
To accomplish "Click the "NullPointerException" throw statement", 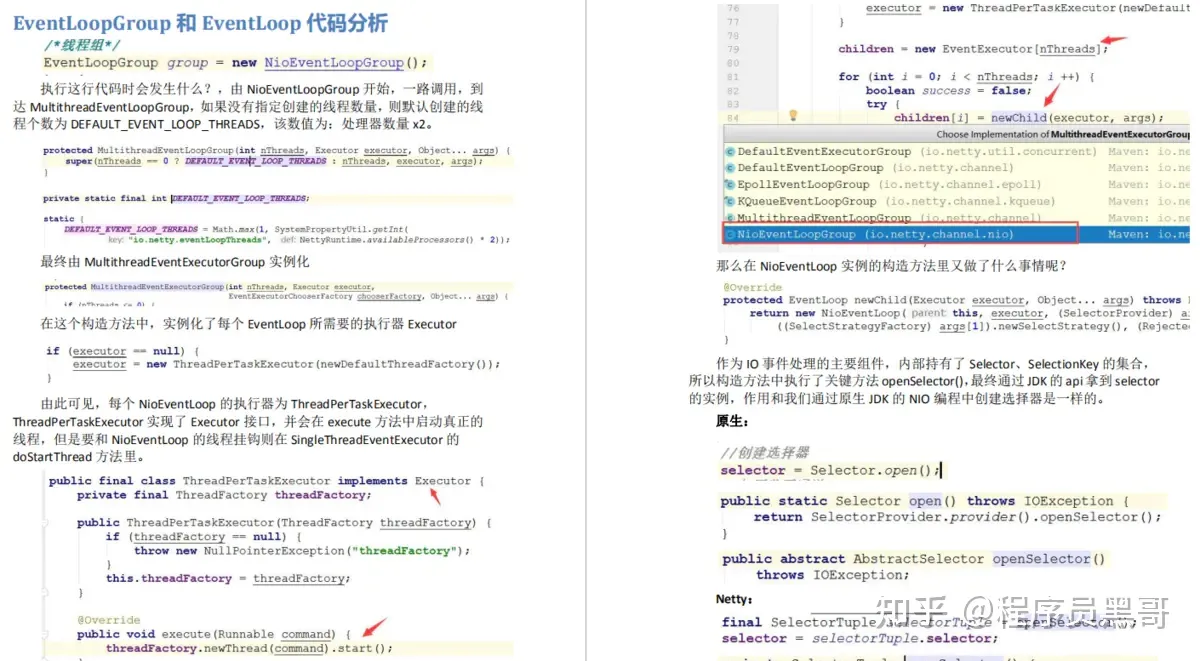I will tap(302, 551).
